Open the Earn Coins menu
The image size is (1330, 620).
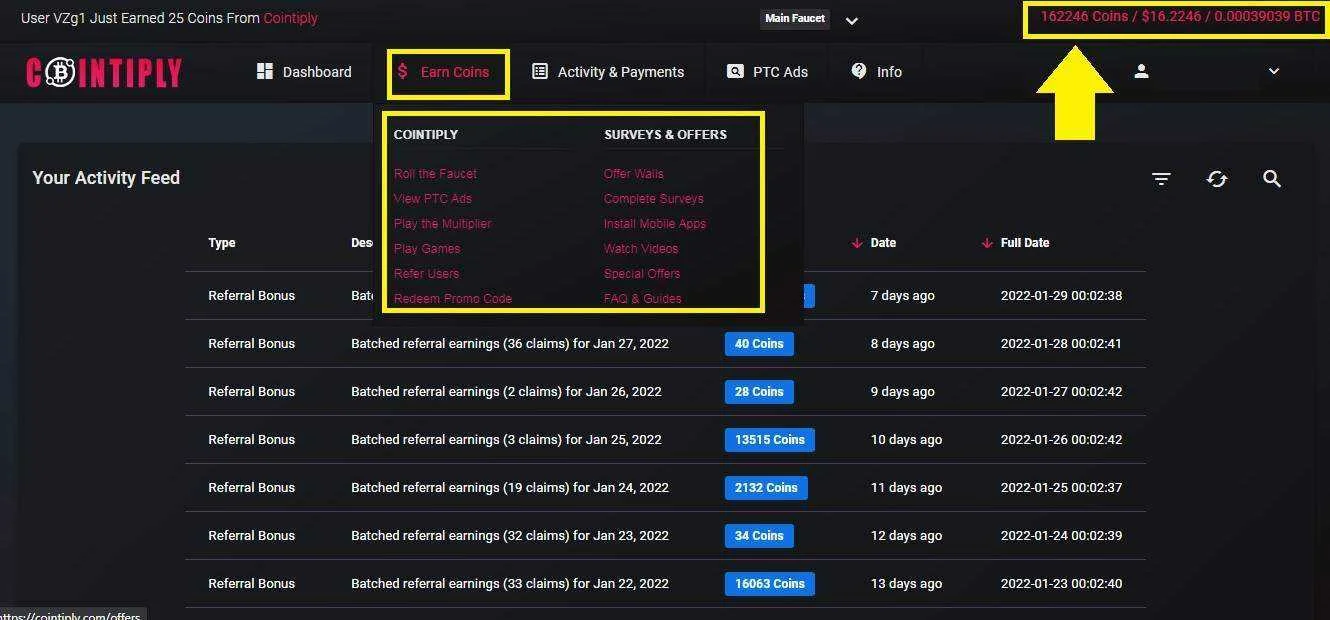[x=443, y=72]
